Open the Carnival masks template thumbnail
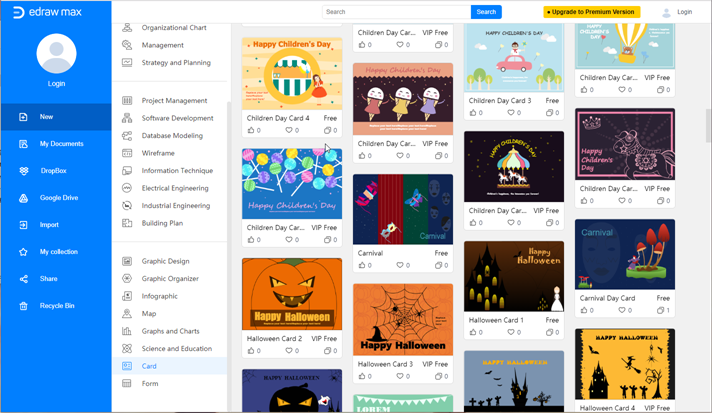 click(x=403, y=209)
